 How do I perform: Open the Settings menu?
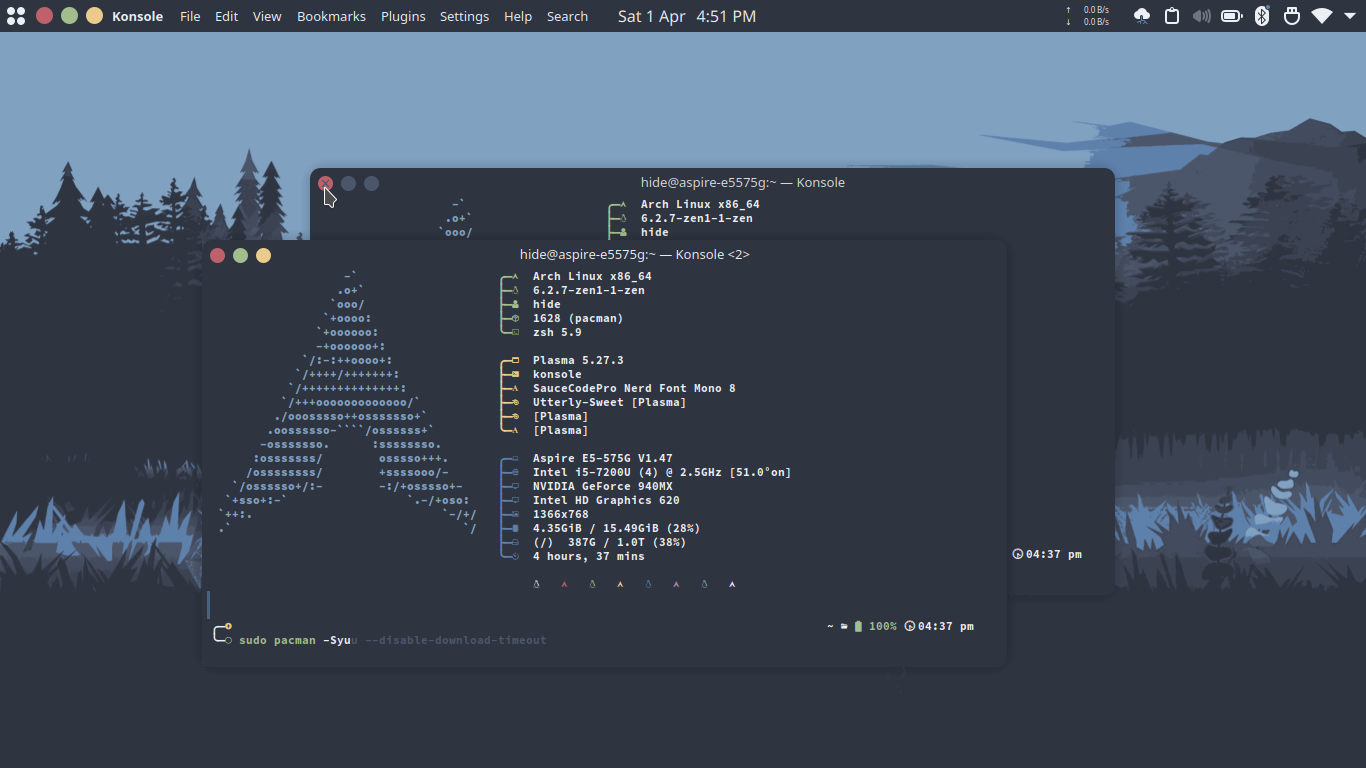[x=464, y=16]
